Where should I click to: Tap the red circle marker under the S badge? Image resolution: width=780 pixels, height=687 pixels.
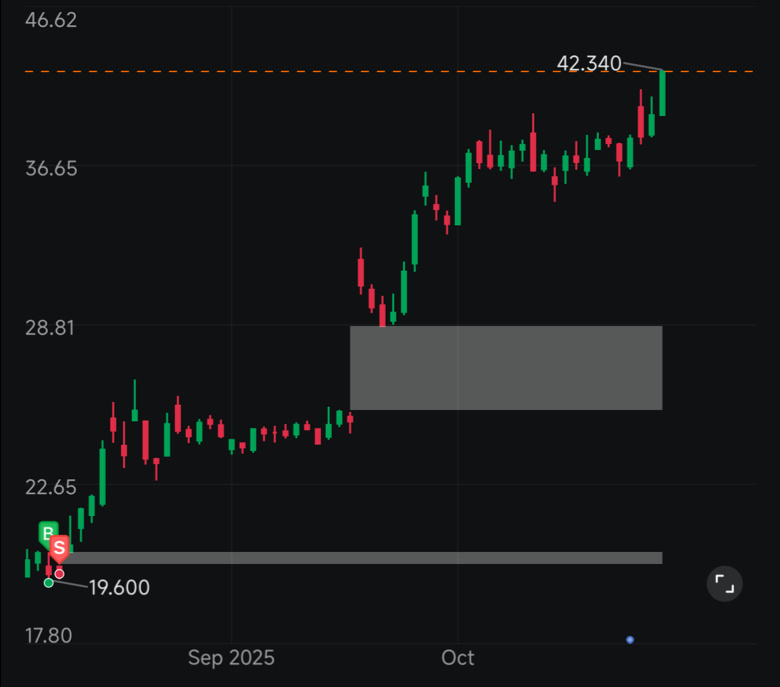[59, 574]
